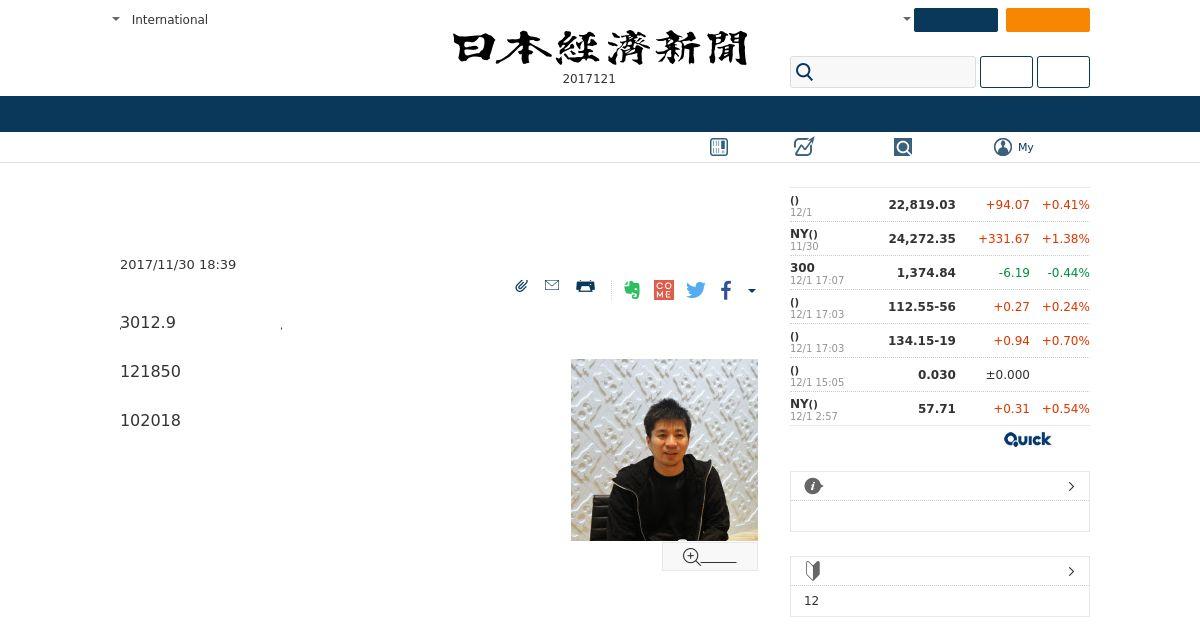The width and height of the screenshot is (1200, 630).
Task: Click the print article icon
Action: tap(585, 286)
